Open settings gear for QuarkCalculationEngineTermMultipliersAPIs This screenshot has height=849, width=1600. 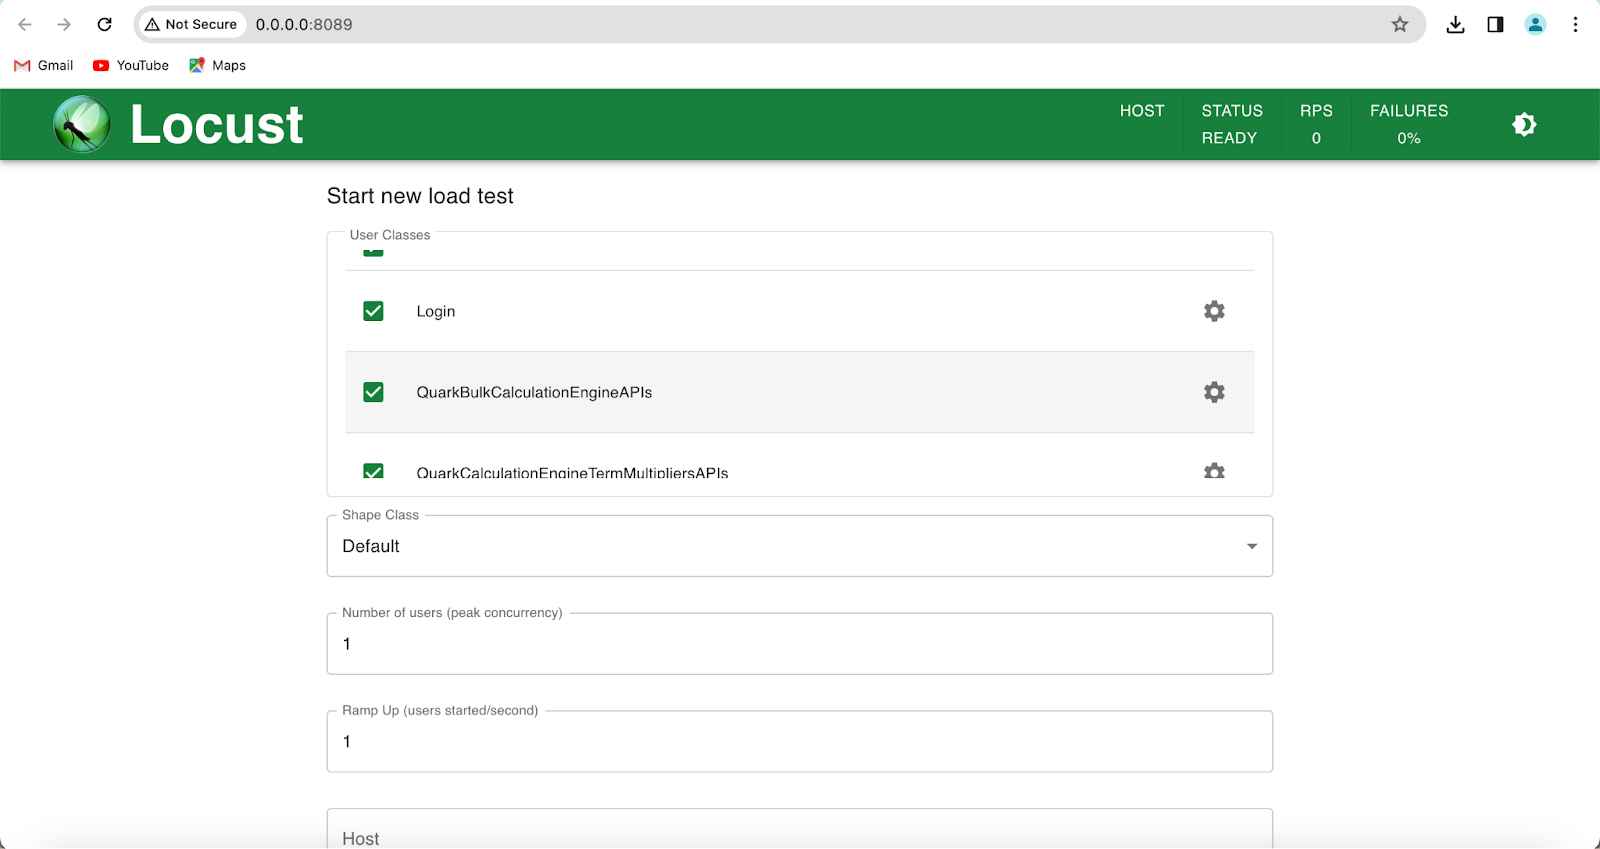[1214, 470]
